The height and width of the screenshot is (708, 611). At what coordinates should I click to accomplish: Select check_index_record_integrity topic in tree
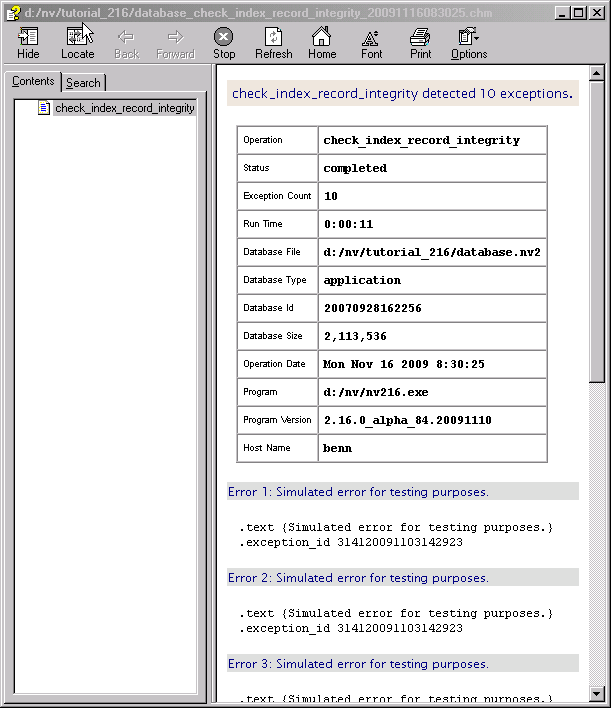click(x=124, y=108)
